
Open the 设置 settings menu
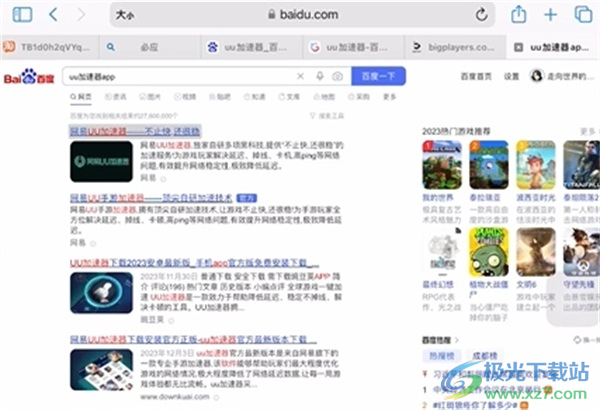pos(511,76)
